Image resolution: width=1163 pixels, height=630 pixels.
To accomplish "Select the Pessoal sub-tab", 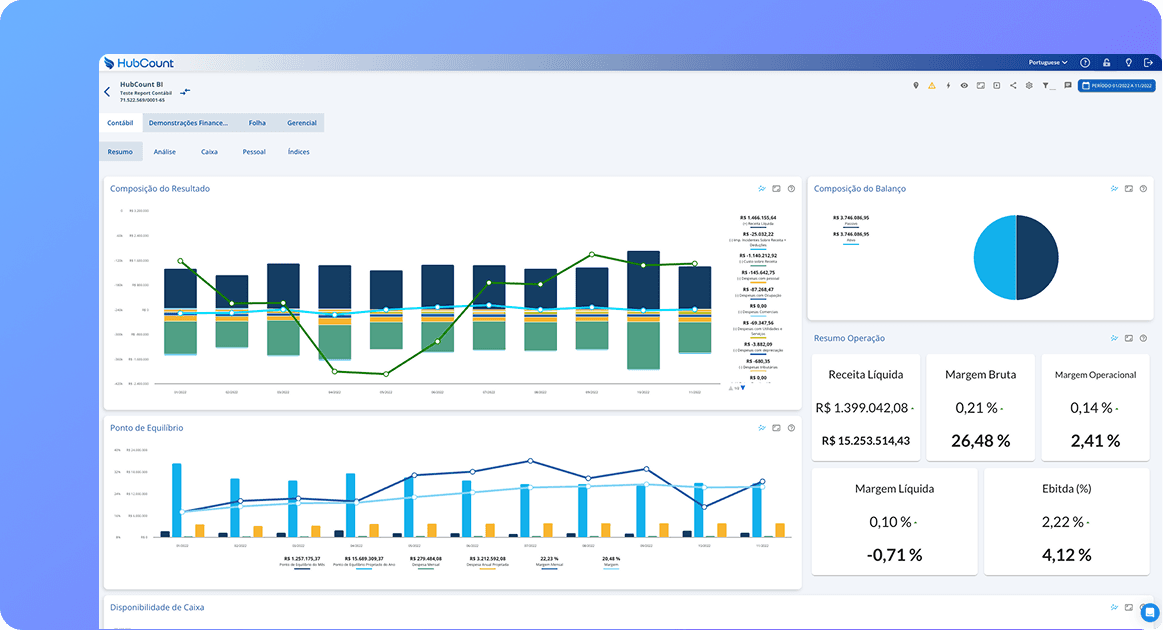I will tap(254, 152).
